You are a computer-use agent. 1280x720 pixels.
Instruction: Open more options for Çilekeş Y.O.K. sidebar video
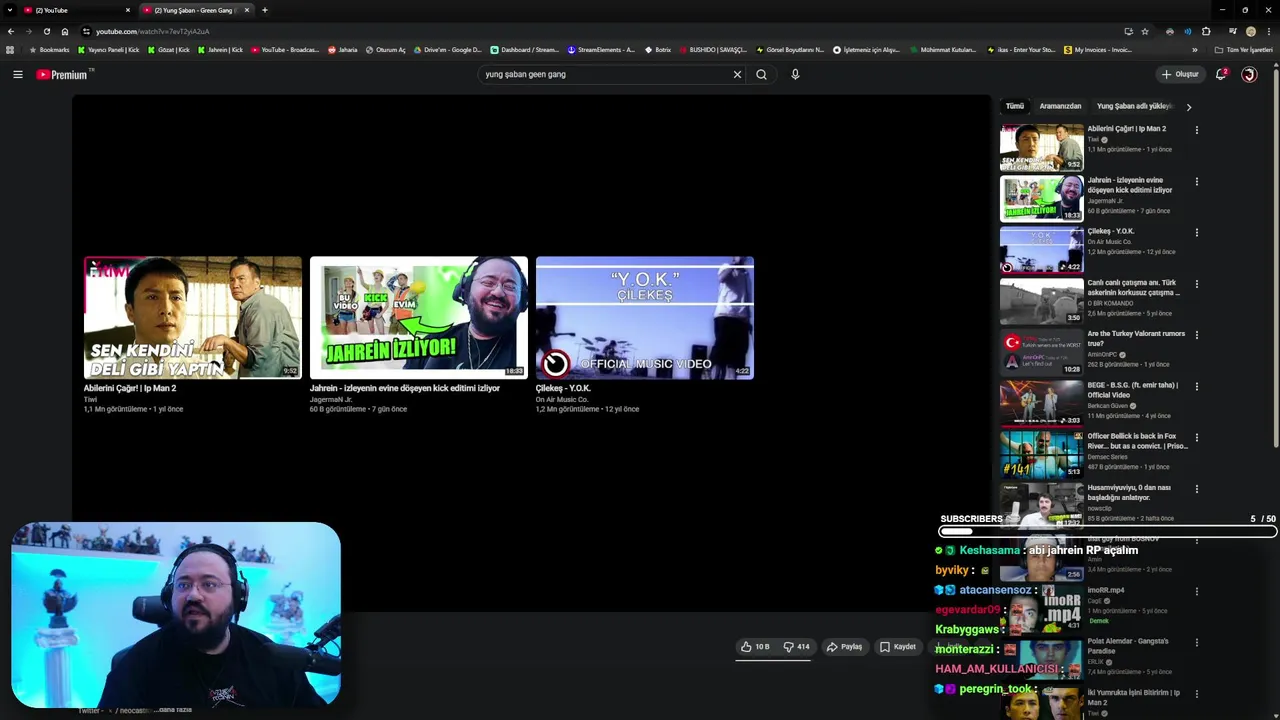click(x=1196, y=233)
